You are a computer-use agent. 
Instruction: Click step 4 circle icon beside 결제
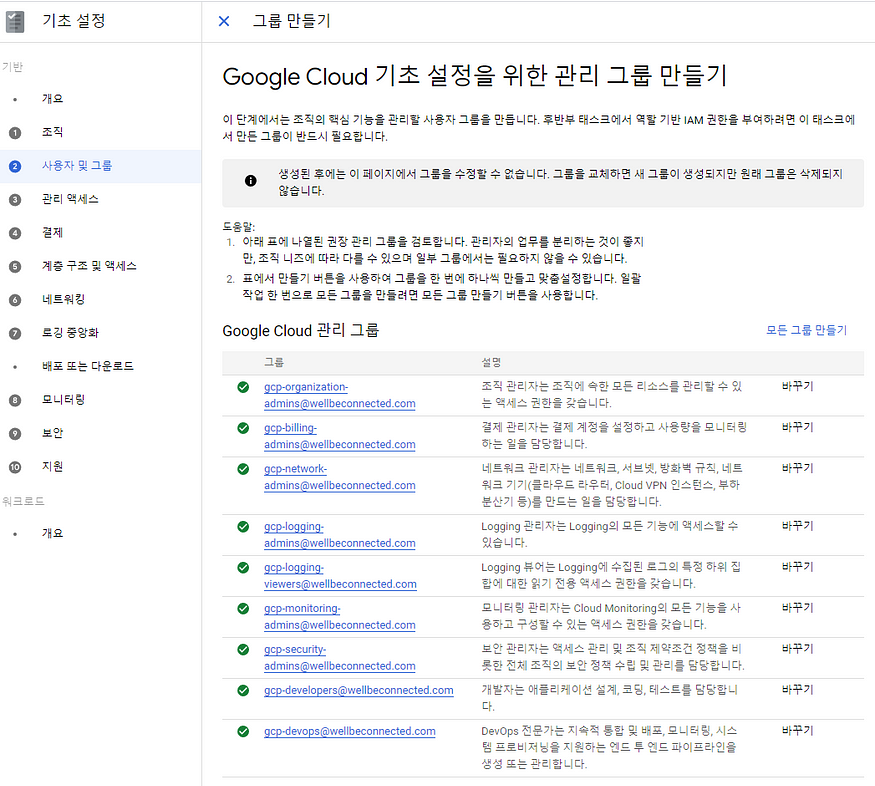(15, 233)
